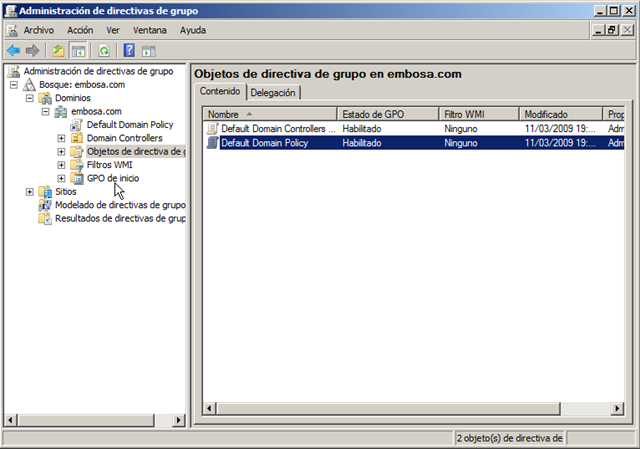Screen dimensions: 640x449
Task: Click the Forward arrow toolbar icon
Action: [x=33, y=50]
